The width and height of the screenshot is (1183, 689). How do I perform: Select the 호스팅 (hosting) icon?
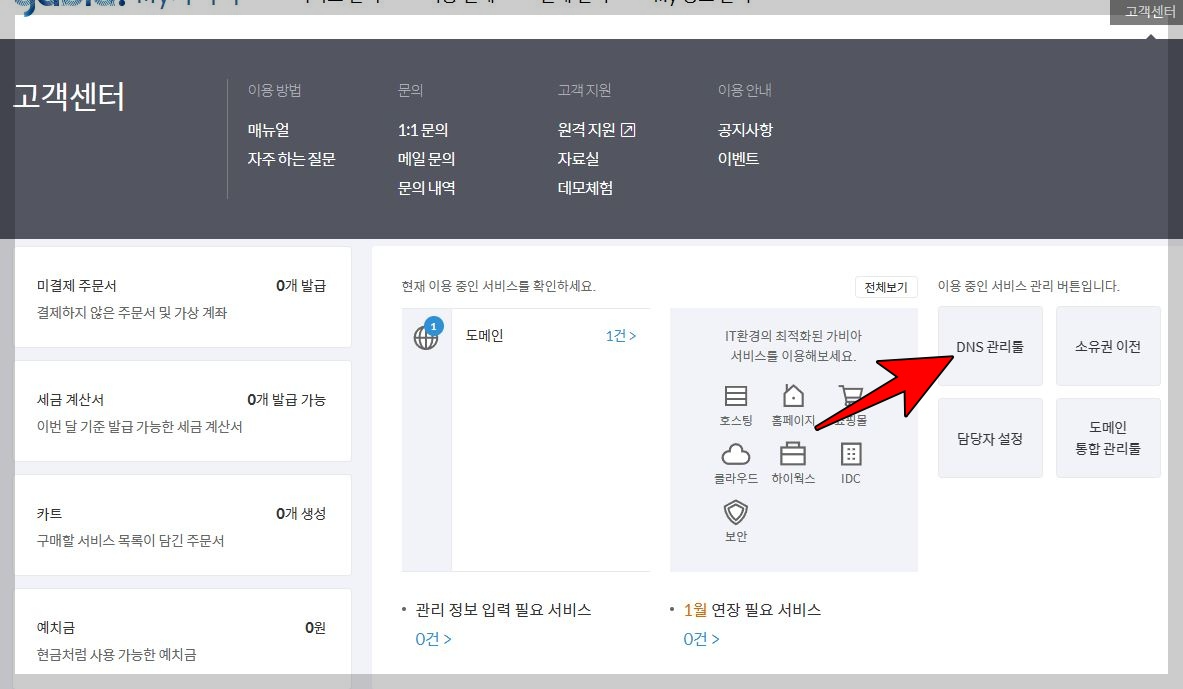tap(735, 396)
